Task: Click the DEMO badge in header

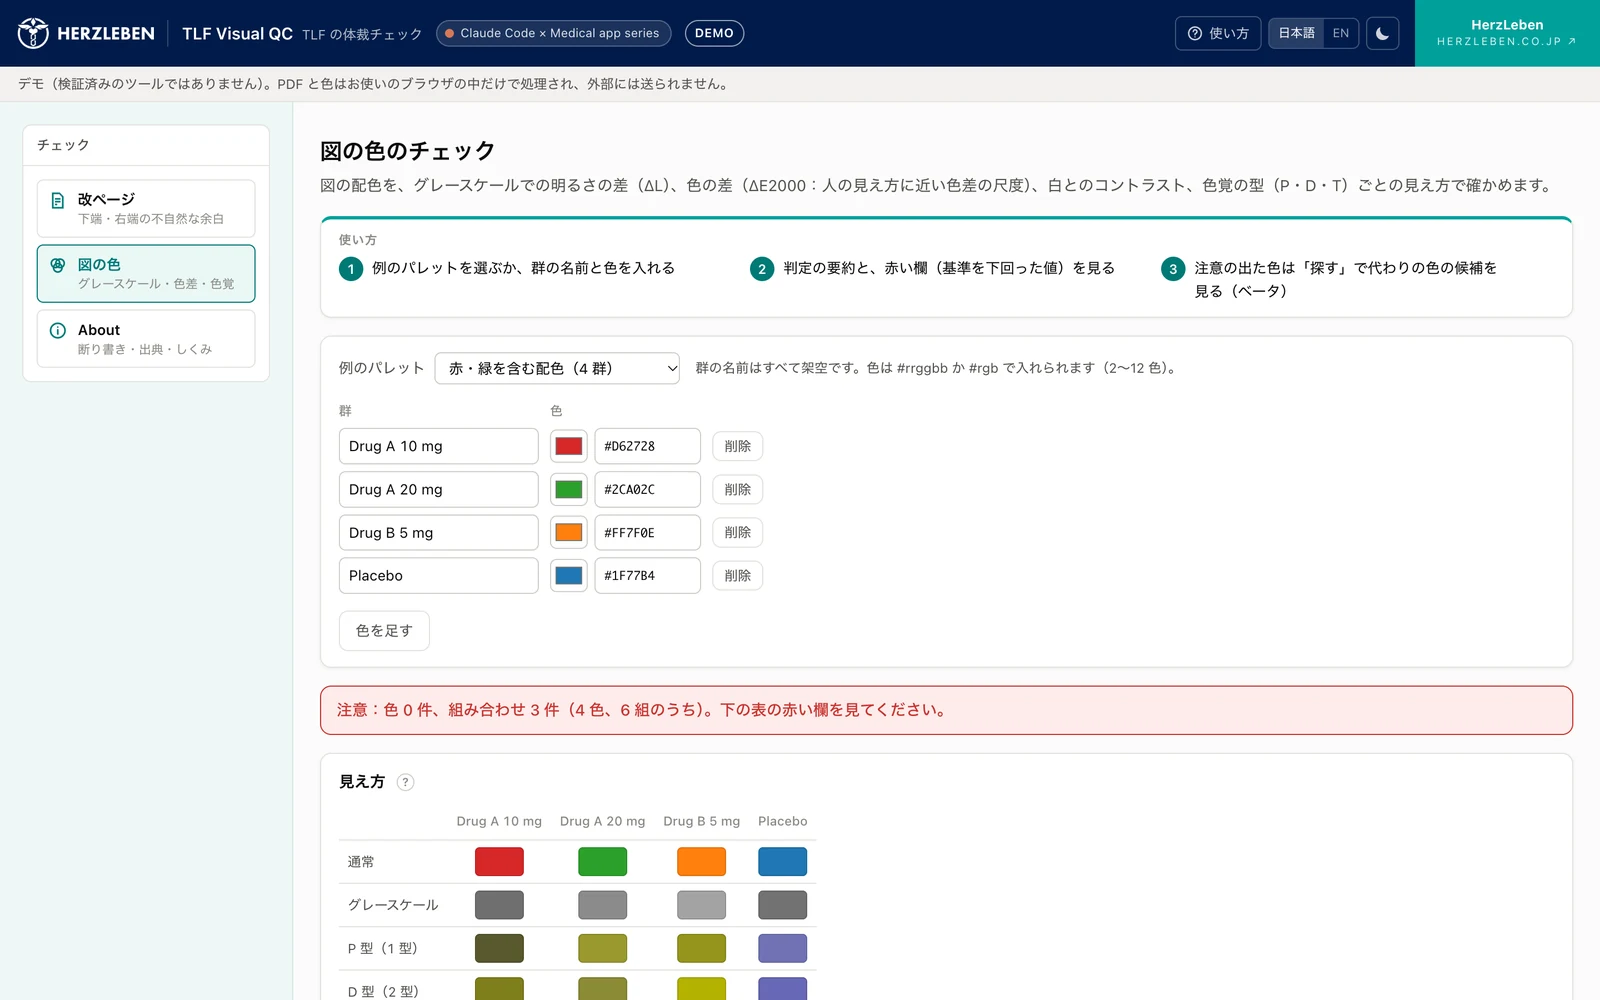Action: tap(714, 33)
